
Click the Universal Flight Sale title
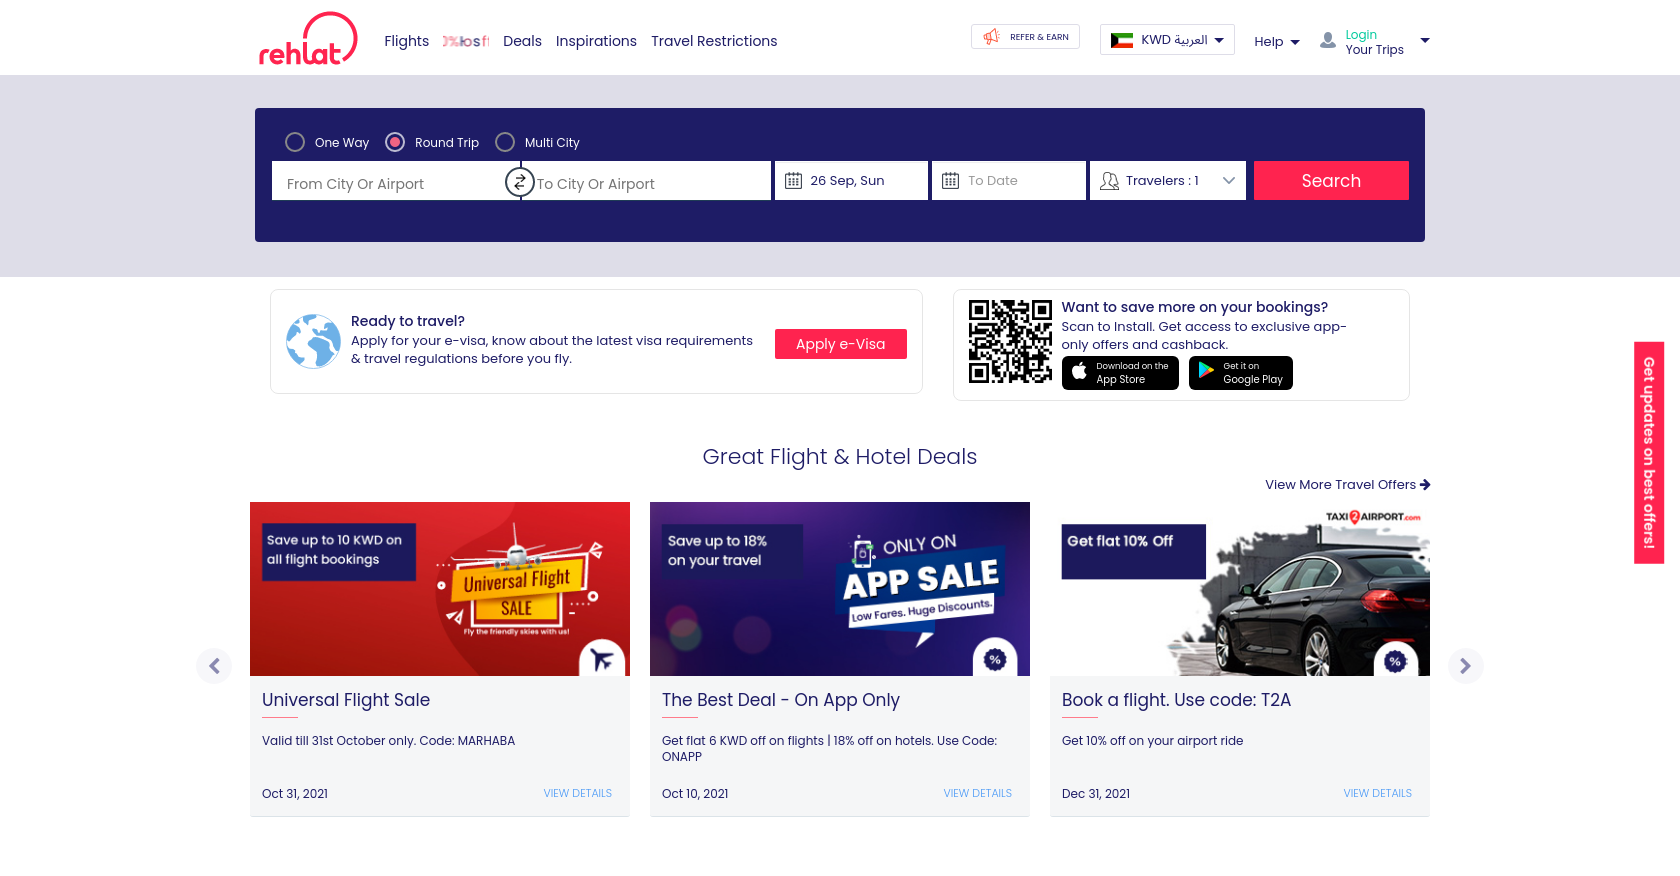pyautogui.click(x=346, y=700)
